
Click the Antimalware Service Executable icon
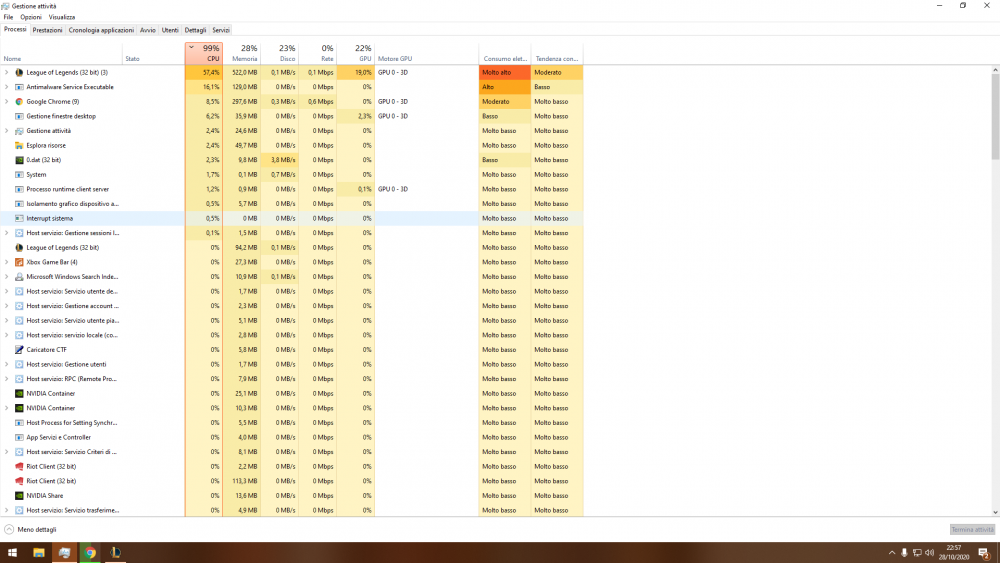click(x=19, y=87)
